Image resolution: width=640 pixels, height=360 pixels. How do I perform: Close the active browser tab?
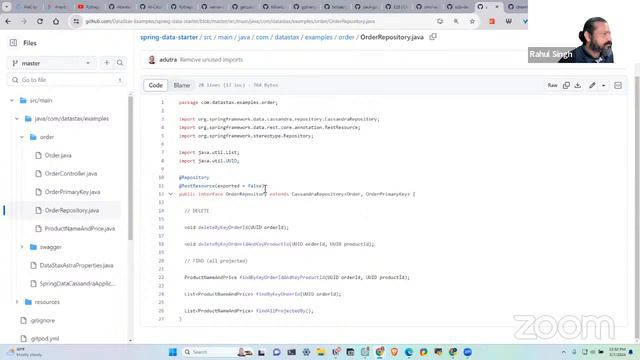pyautogui.click(x=497, y=7)
